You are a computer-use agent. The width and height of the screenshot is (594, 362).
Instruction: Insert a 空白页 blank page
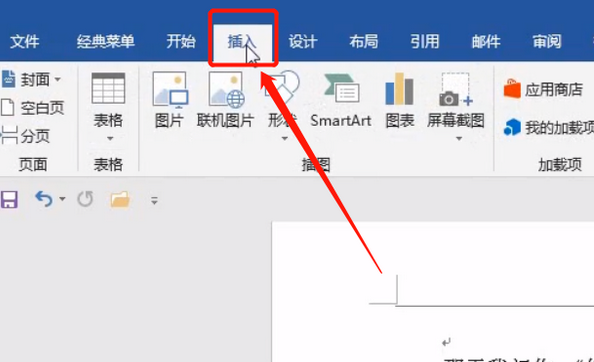point(33,108)
